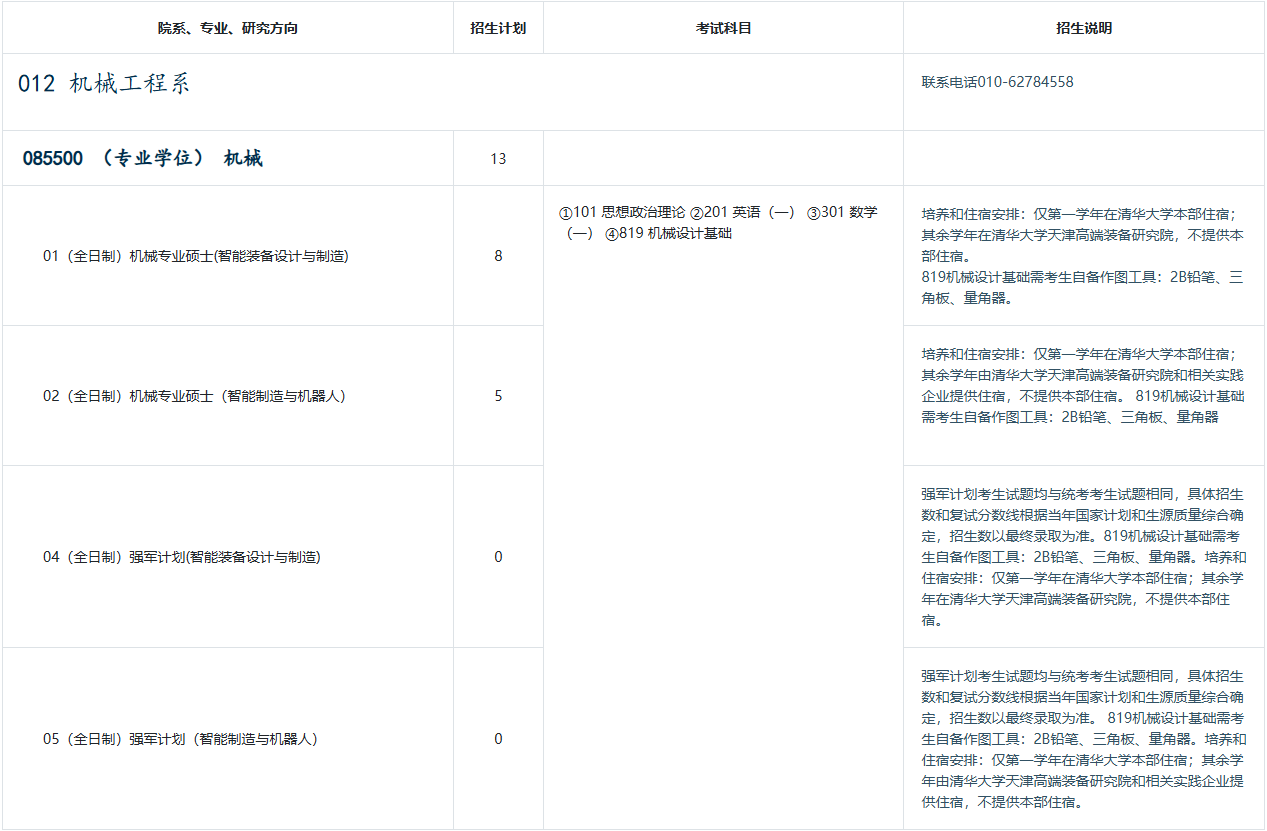This screenshot has height=831, width=1267.
Task: Select direction 02 机械专业硕士（智能制造与机器人）
Action: pos(195,396)
